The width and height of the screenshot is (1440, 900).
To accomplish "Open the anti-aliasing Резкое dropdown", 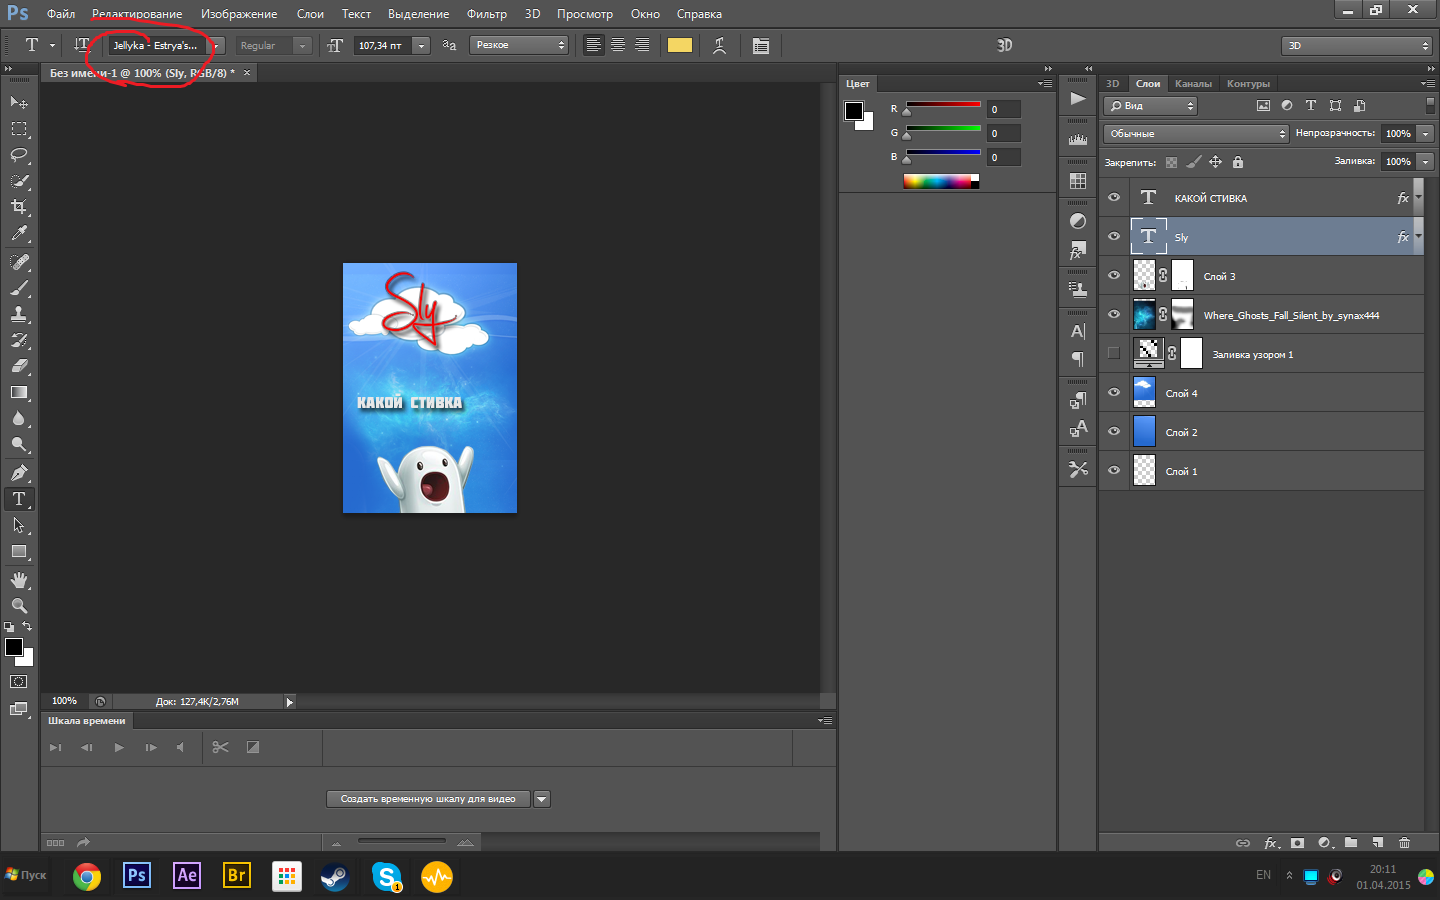I will (x=519, y=45).
